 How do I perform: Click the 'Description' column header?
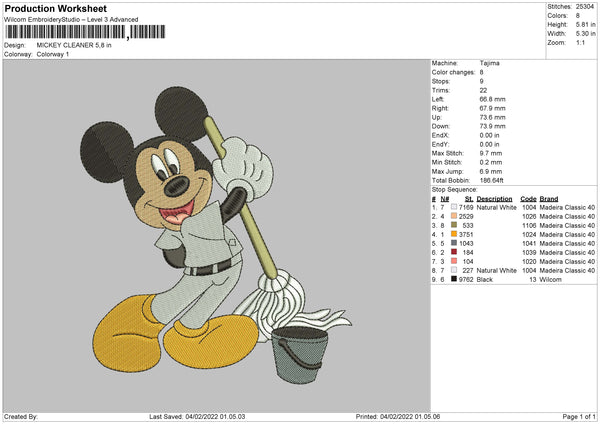click(494, 199)
